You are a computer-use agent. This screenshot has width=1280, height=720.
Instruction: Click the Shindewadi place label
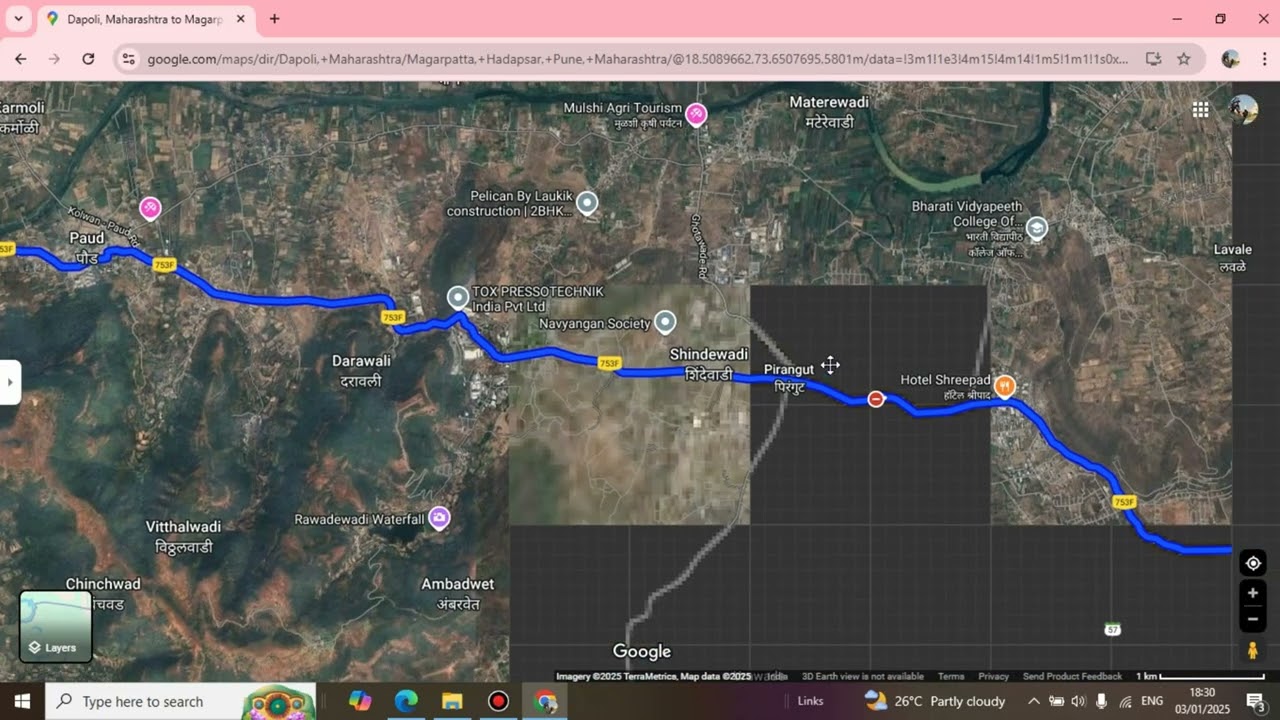pos(708,364)
